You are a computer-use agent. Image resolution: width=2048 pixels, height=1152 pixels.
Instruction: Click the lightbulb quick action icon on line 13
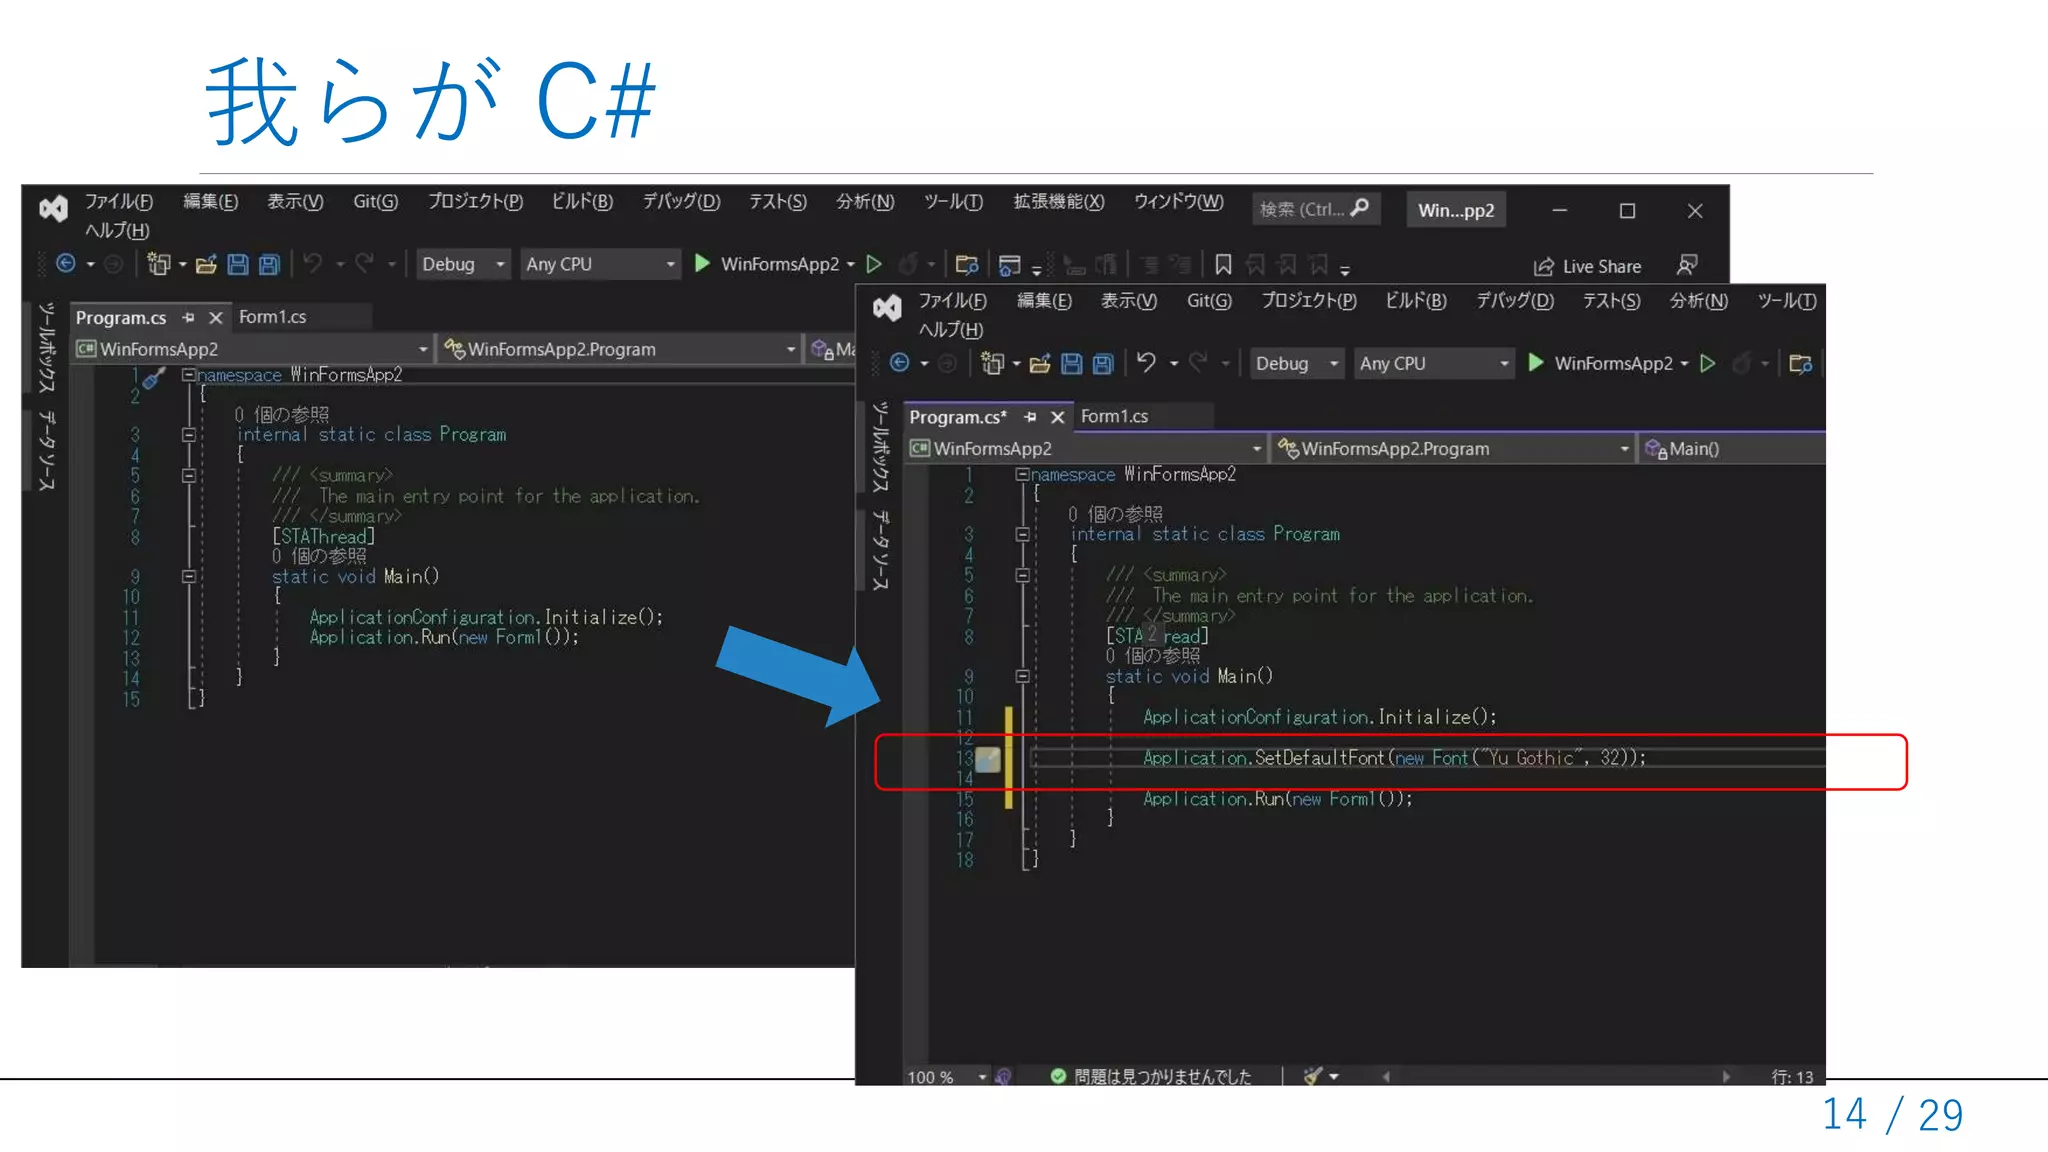[x=987, y=759]
